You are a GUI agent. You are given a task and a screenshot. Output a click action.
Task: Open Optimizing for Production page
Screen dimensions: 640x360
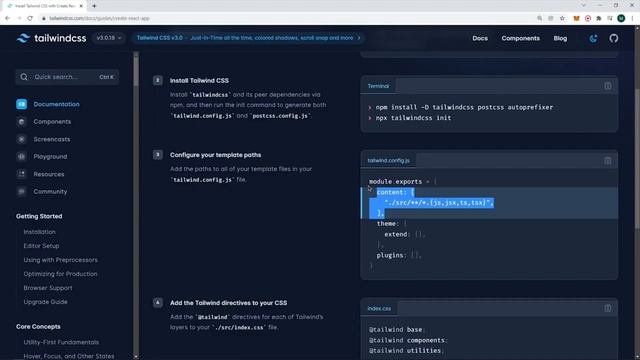tap(60, 274)
